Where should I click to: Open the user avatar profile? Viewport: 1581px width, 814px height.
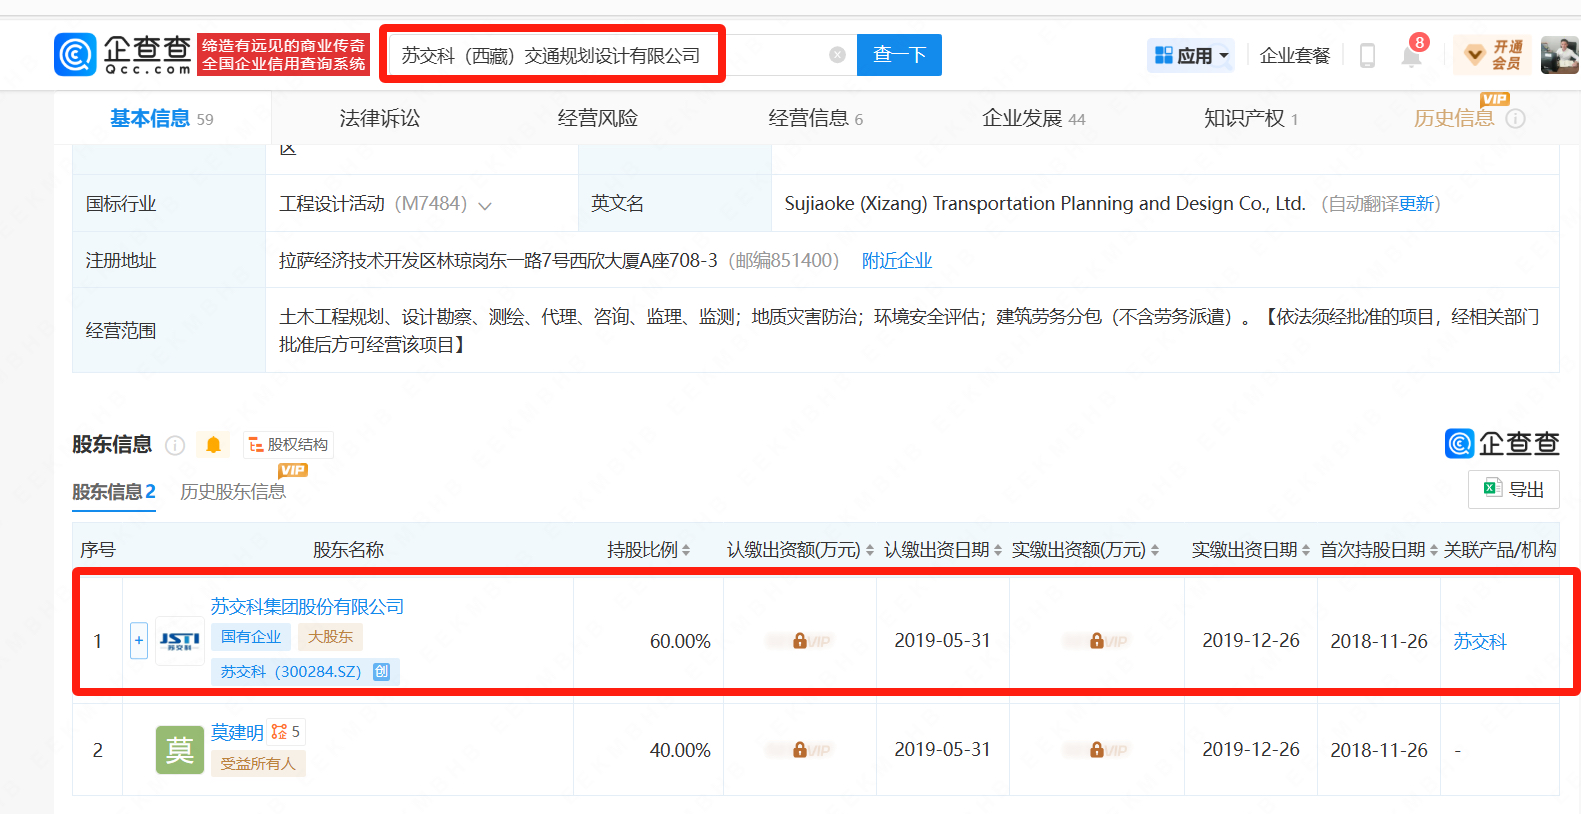tap(1559, 55)
